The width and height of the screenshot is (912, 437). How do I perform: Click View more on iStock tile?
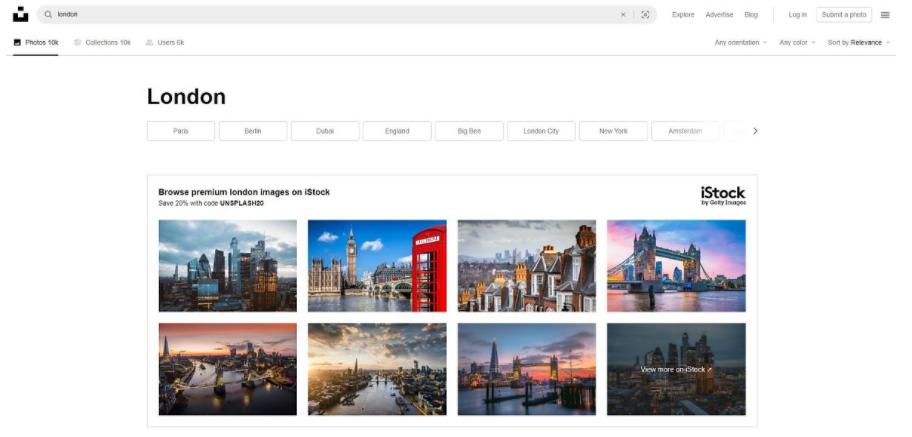point(676,369)
